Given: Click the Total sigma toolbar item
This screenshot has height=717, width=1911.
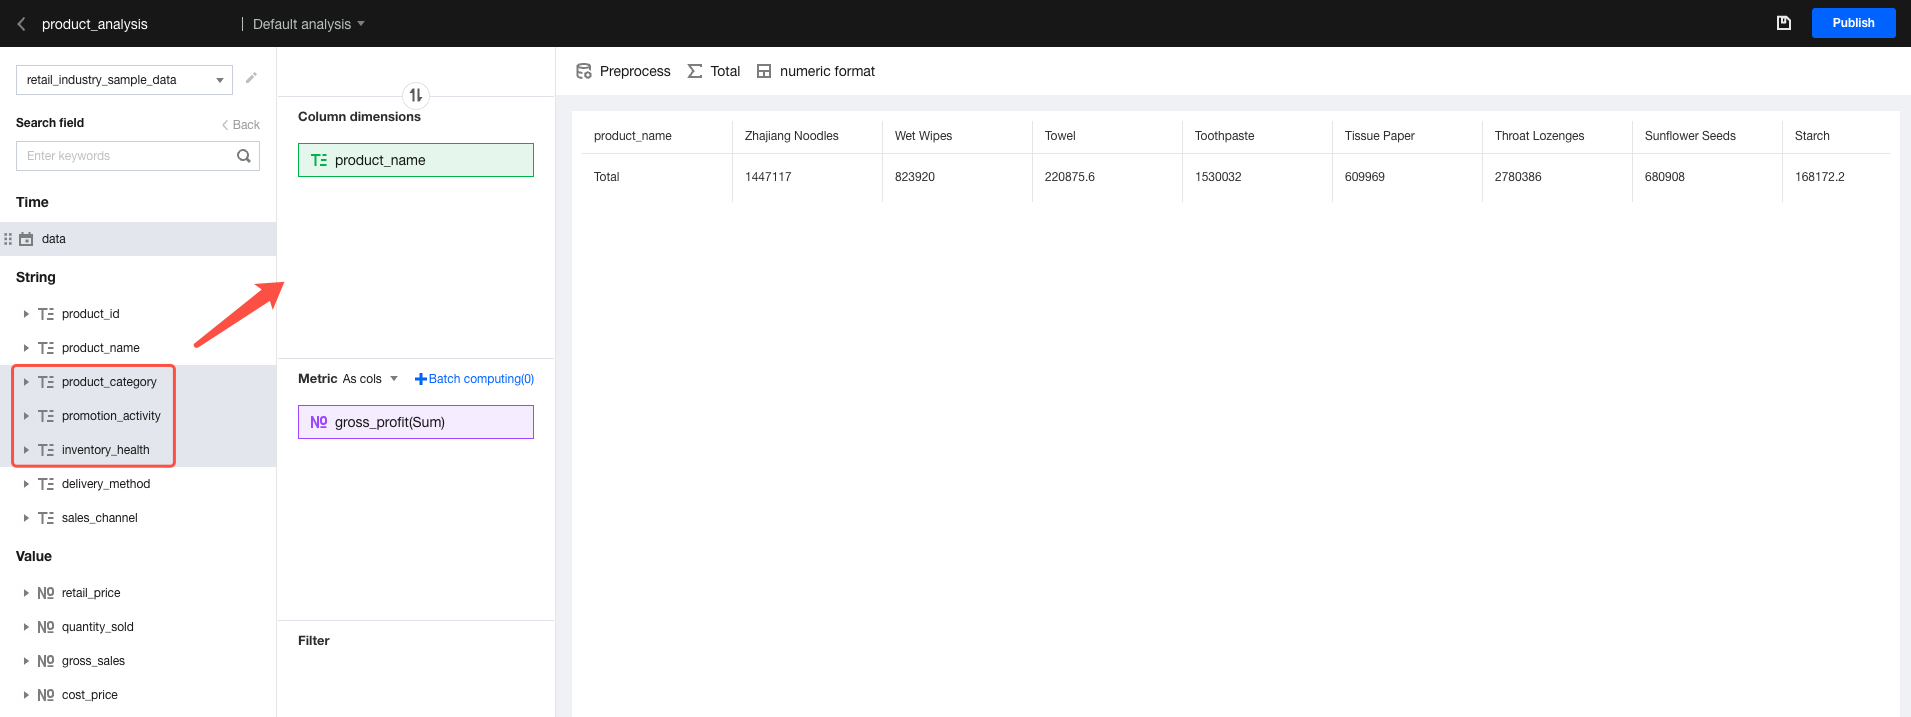Looking at the screenshot, I should click(714, 71).
